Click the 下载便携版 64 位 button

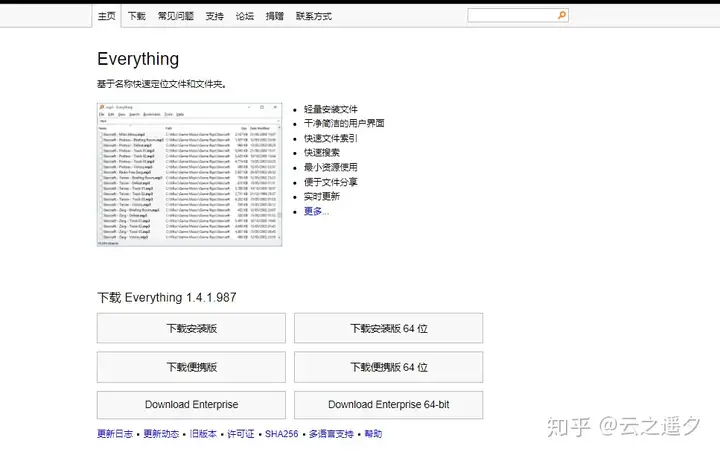(x=388, y=367)
